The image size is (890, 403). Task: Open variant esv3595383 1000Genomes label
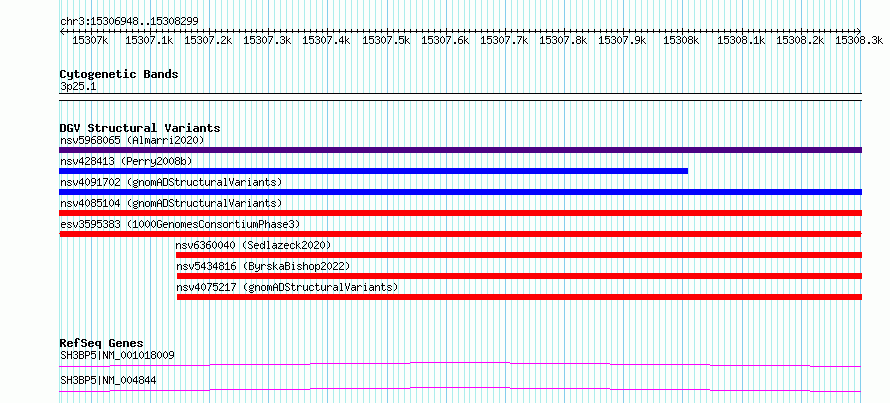pos(180,224)
